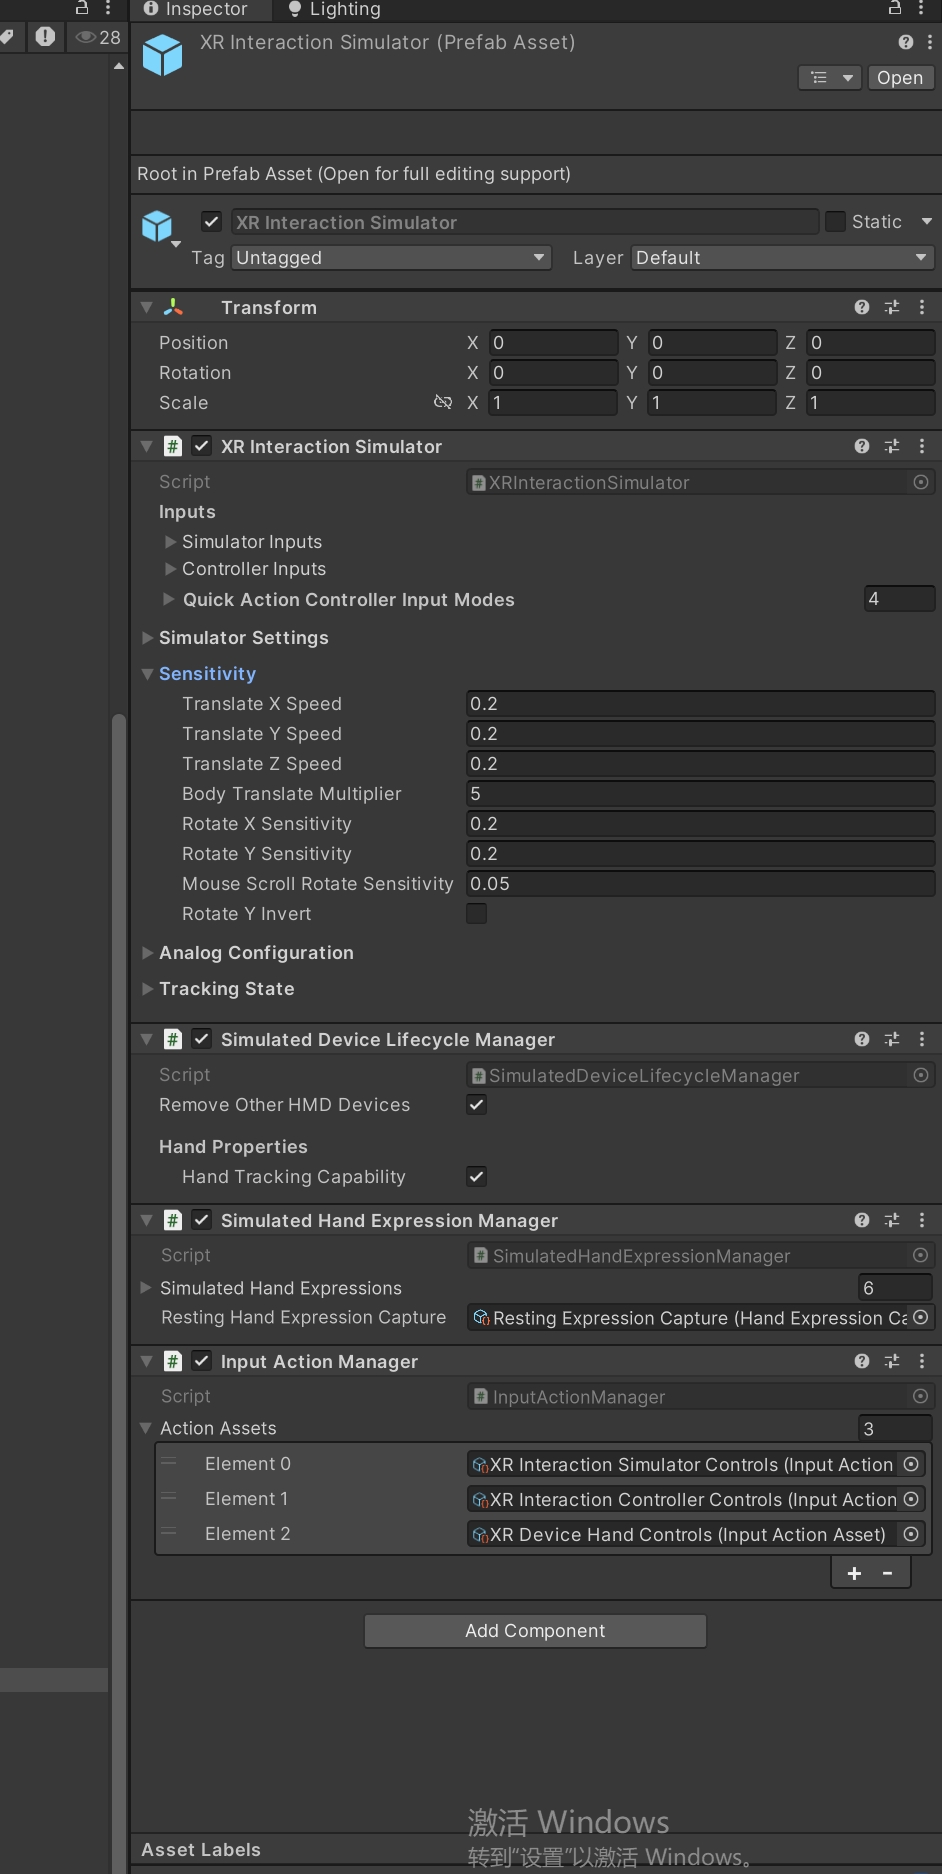Open Simulated Hand Expression Manager presets icon
The height and width of the screenshot is (1874, 942).
(892, 1220)
